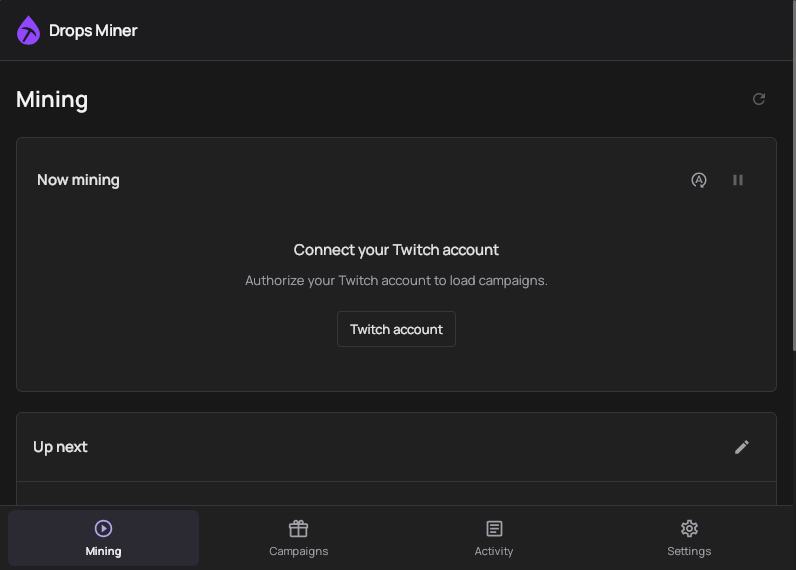Go to the Activity tab
The width and height of the screenshot is (796, 570).
(493, 538)
